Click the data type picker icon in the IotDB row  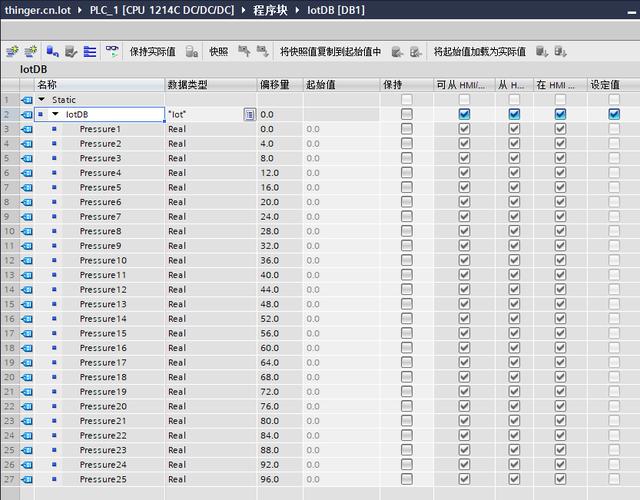point(249,115)
